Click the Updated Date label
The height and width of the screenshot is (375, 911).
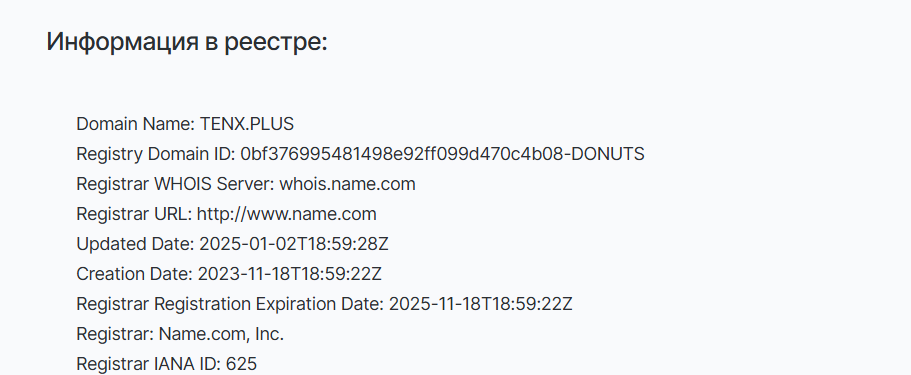pyautogui.click(x=135, y=244)
